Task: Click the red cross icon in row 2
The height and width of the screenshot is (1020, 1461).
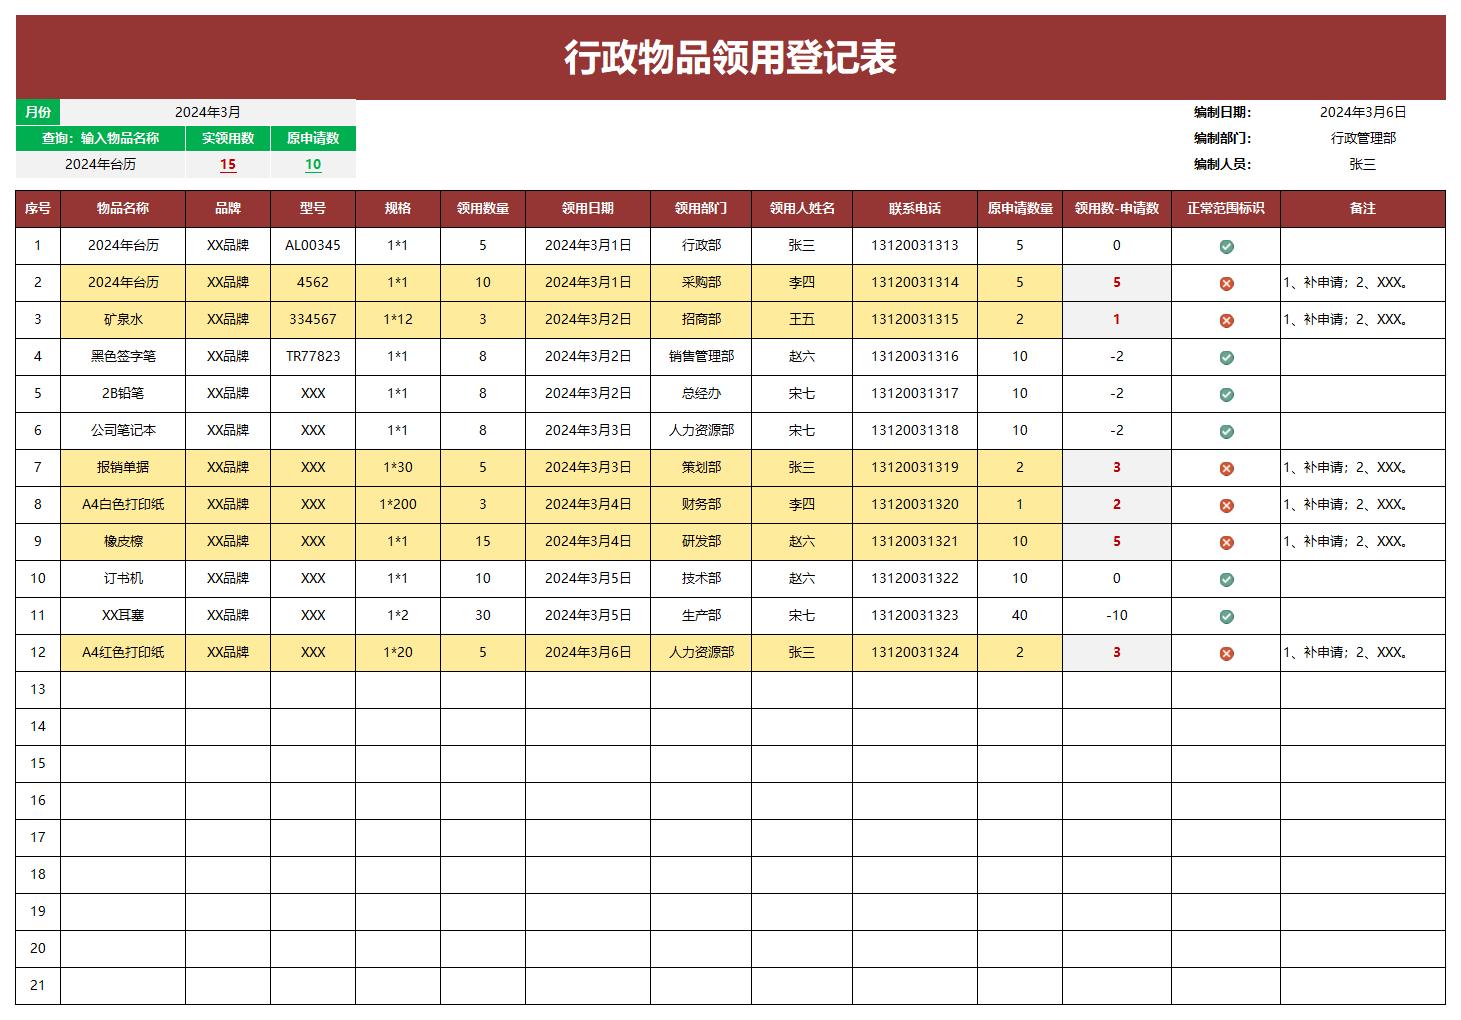Action: [x=1226, y=283]
